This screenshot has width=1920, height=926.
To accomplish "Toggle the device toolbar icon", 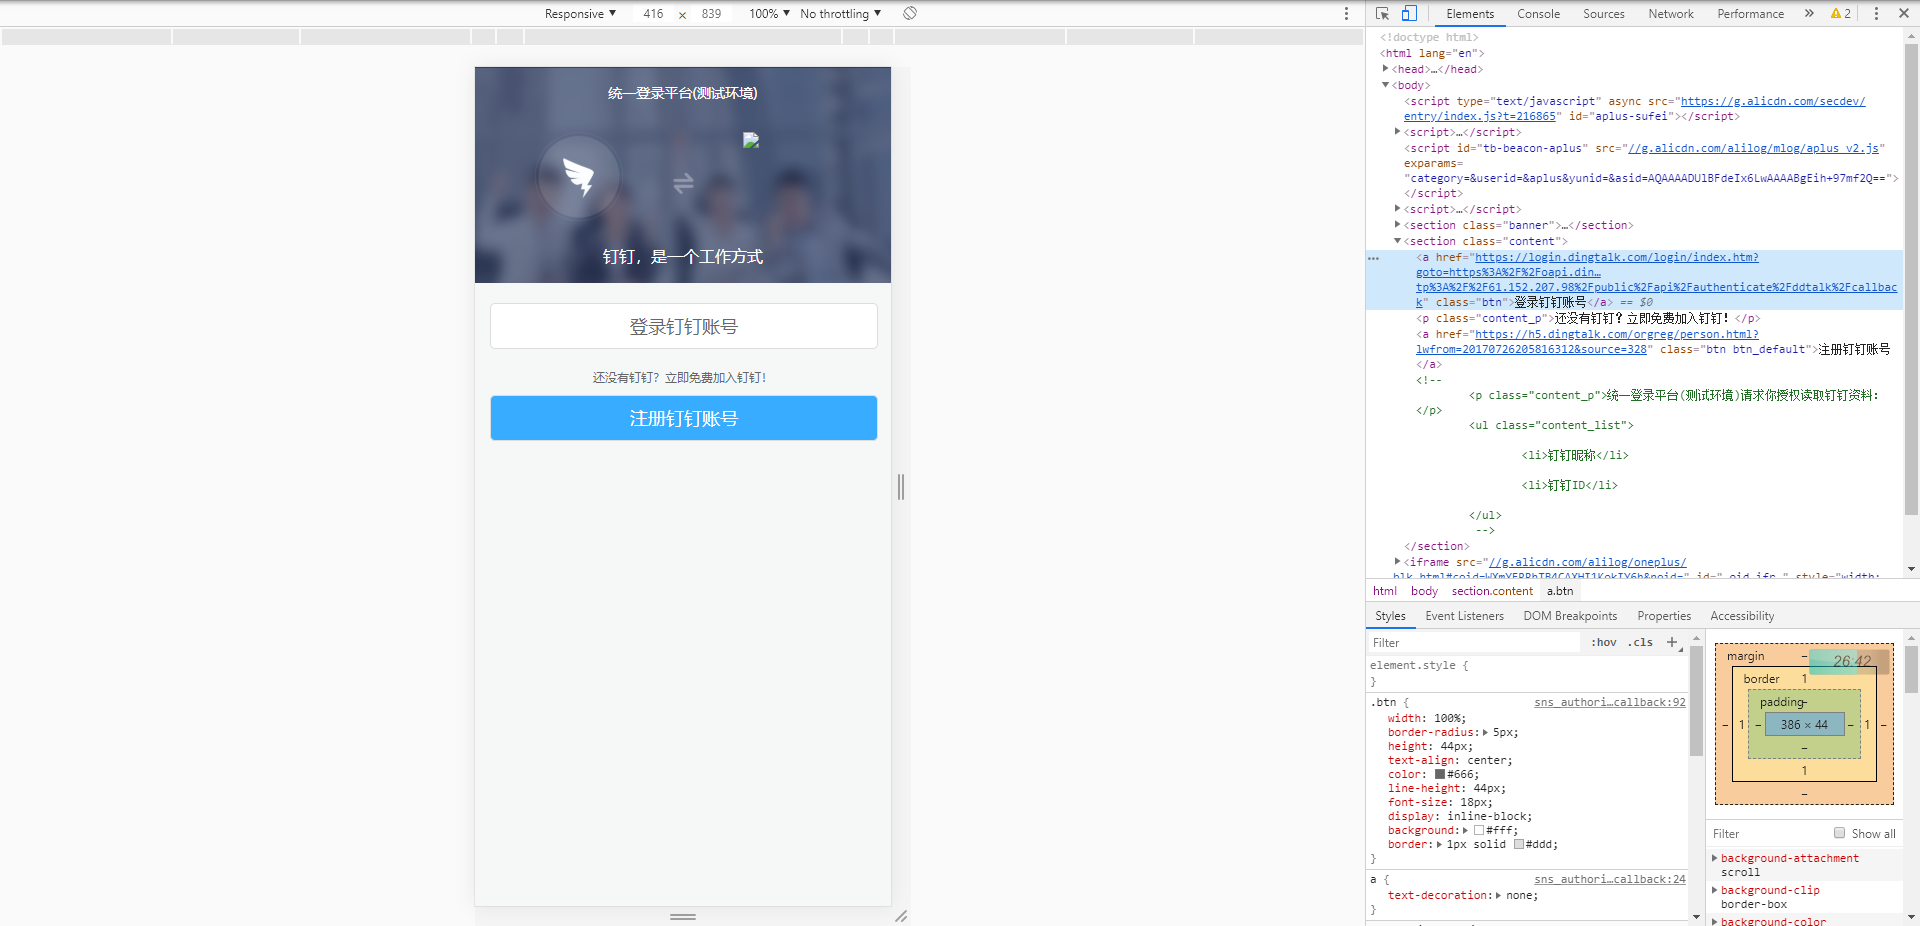I will (x=1409, y=13).
